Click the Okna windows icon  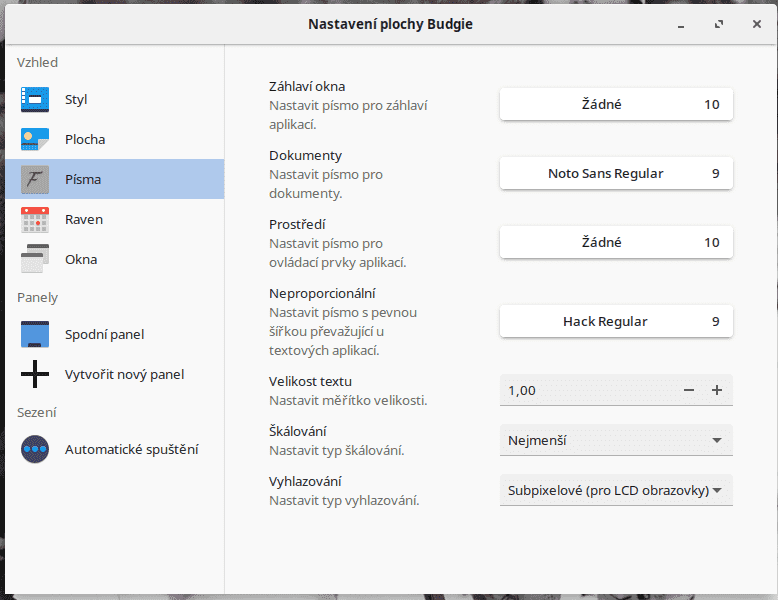[x=35, y=259]
